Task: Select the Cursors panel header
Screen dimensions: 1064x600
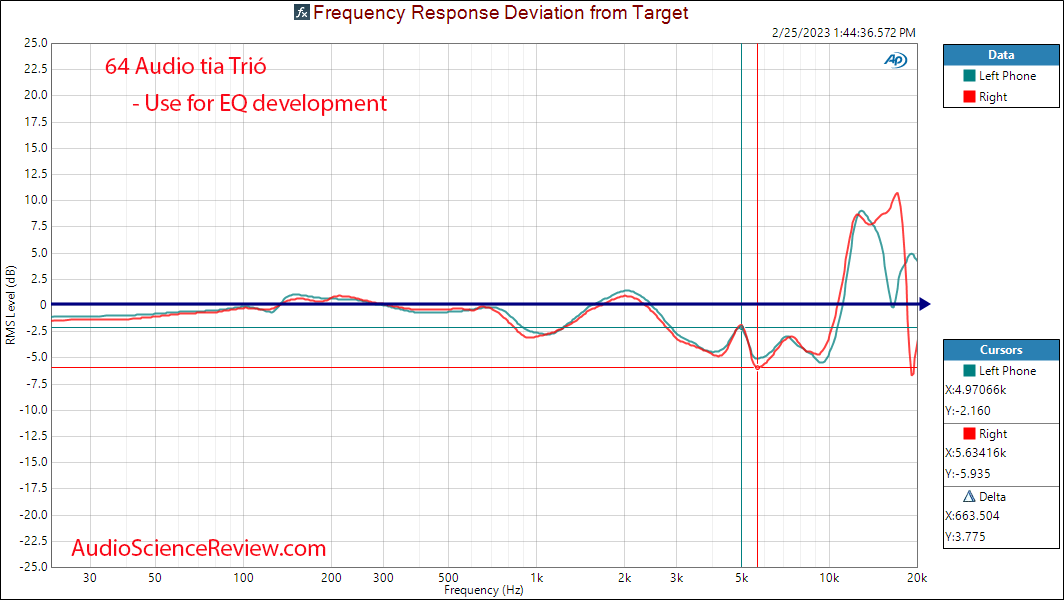Action: click(x=1001, y=350)
